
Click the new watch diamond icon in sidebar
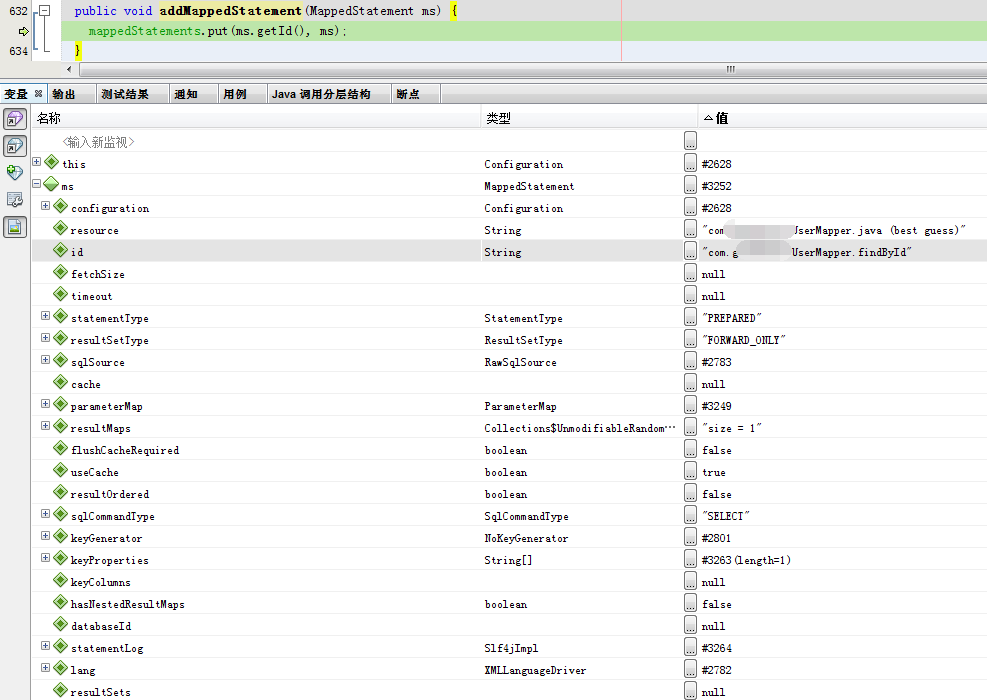point(14,172)
